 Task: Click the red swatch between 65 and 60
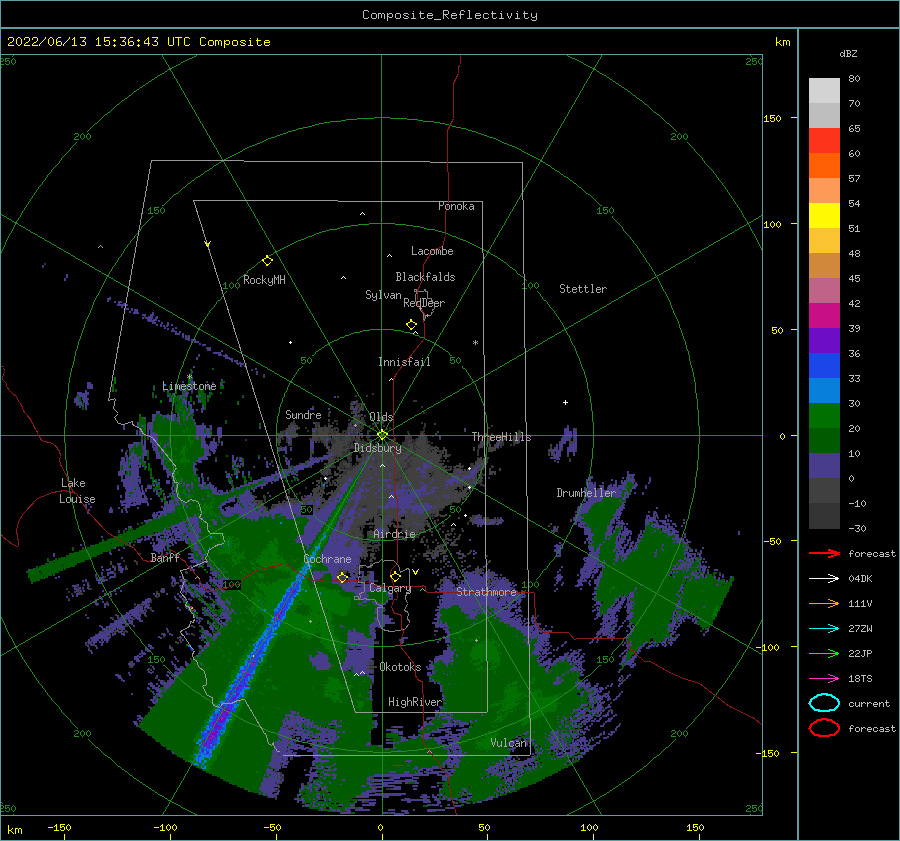point(824,141)
